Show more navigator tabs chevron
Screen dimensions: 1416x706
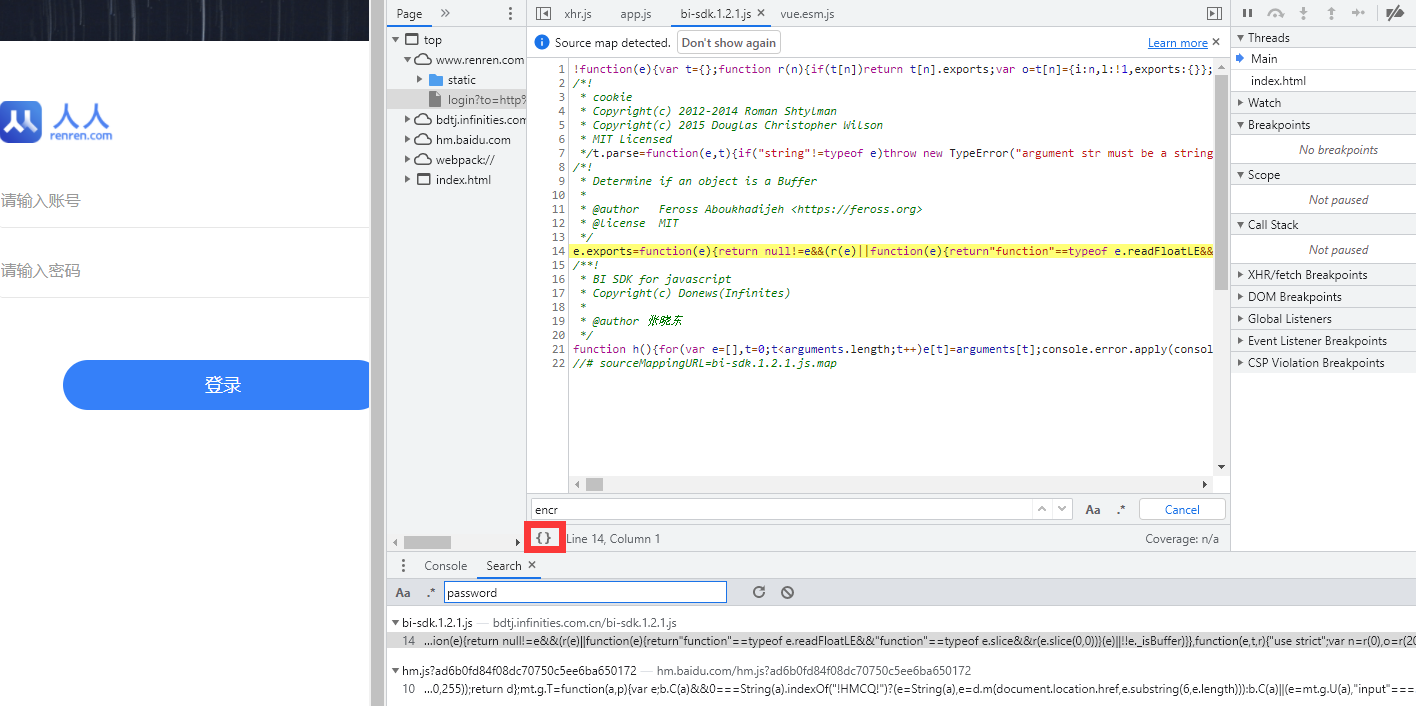coord(445,14)
